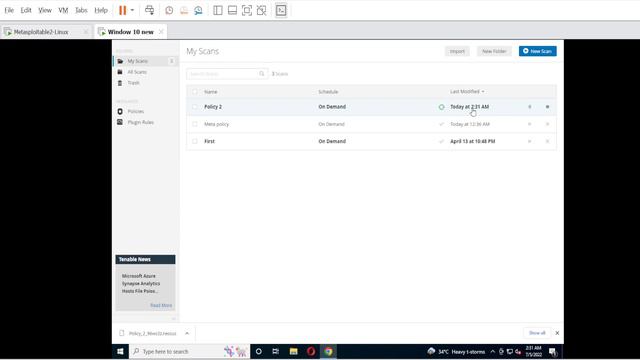Create a New Scan
This screenshot has width=640, height=360.
pyautogui.click(x=538, y=51)
